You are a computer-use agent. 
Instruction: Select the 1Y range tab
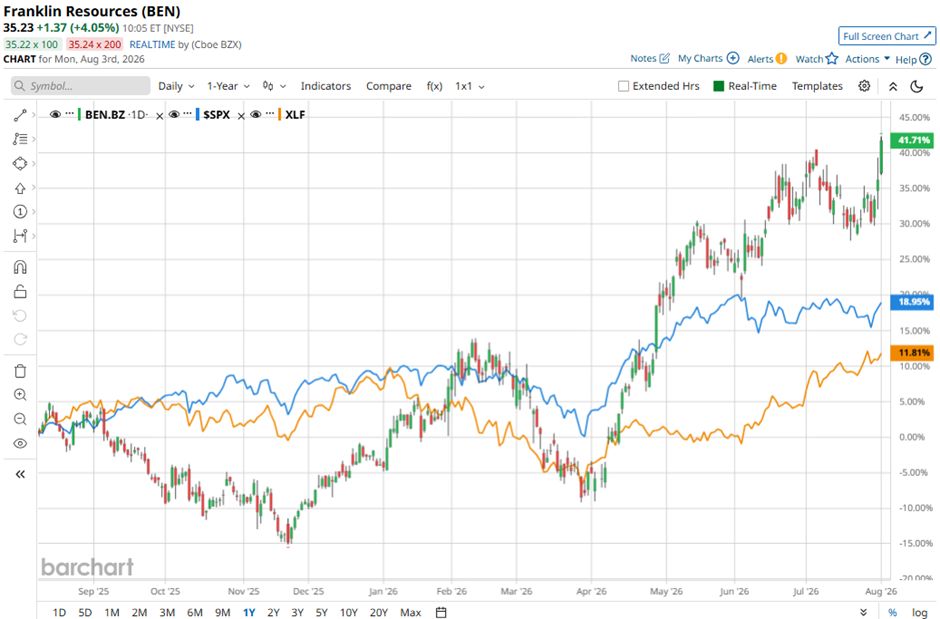[249, 612]
